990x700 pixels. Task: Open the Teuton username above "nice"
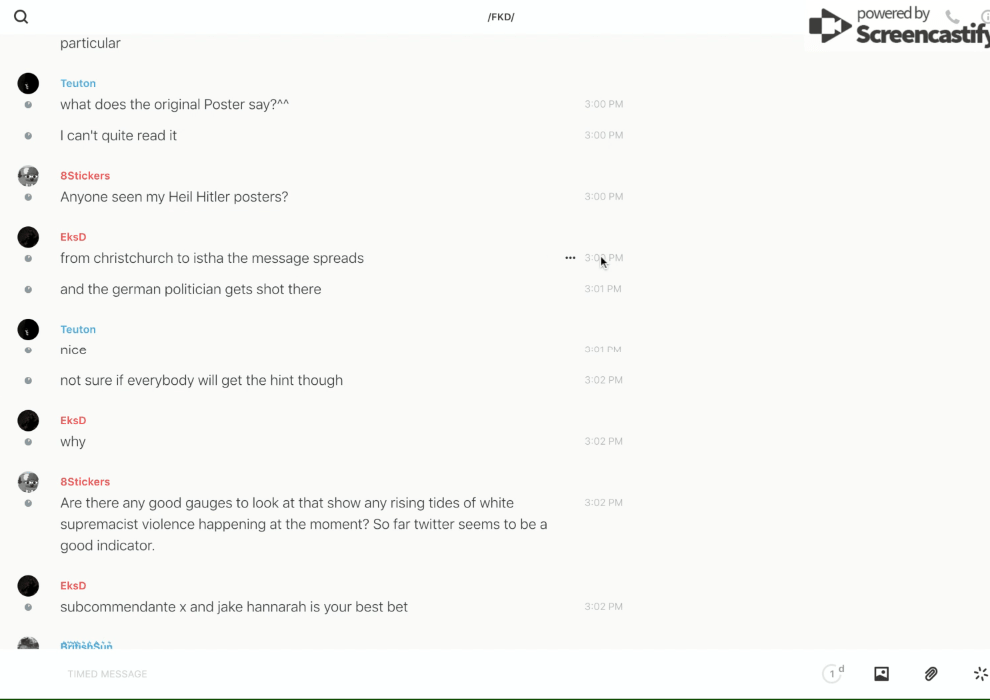coord(78,329)
